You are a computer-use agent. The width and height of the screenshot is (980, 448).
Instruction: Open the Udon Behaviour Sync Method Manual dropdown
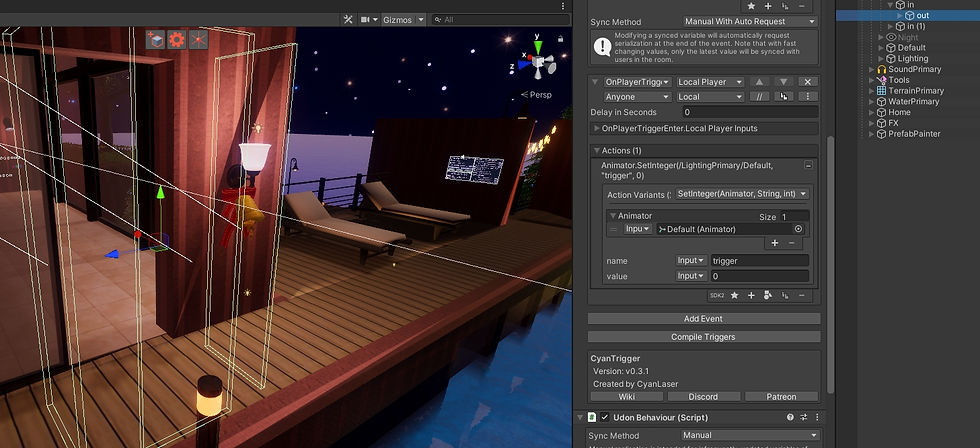pos(750,436)
